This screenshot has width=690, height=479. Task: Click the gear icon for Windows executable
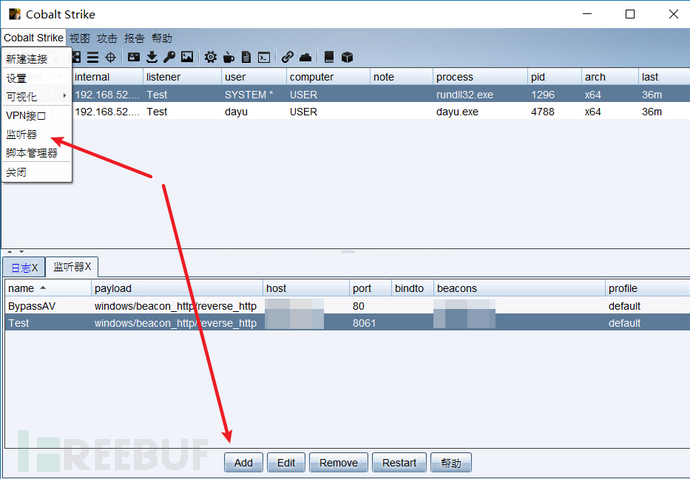tap(210, 57)
